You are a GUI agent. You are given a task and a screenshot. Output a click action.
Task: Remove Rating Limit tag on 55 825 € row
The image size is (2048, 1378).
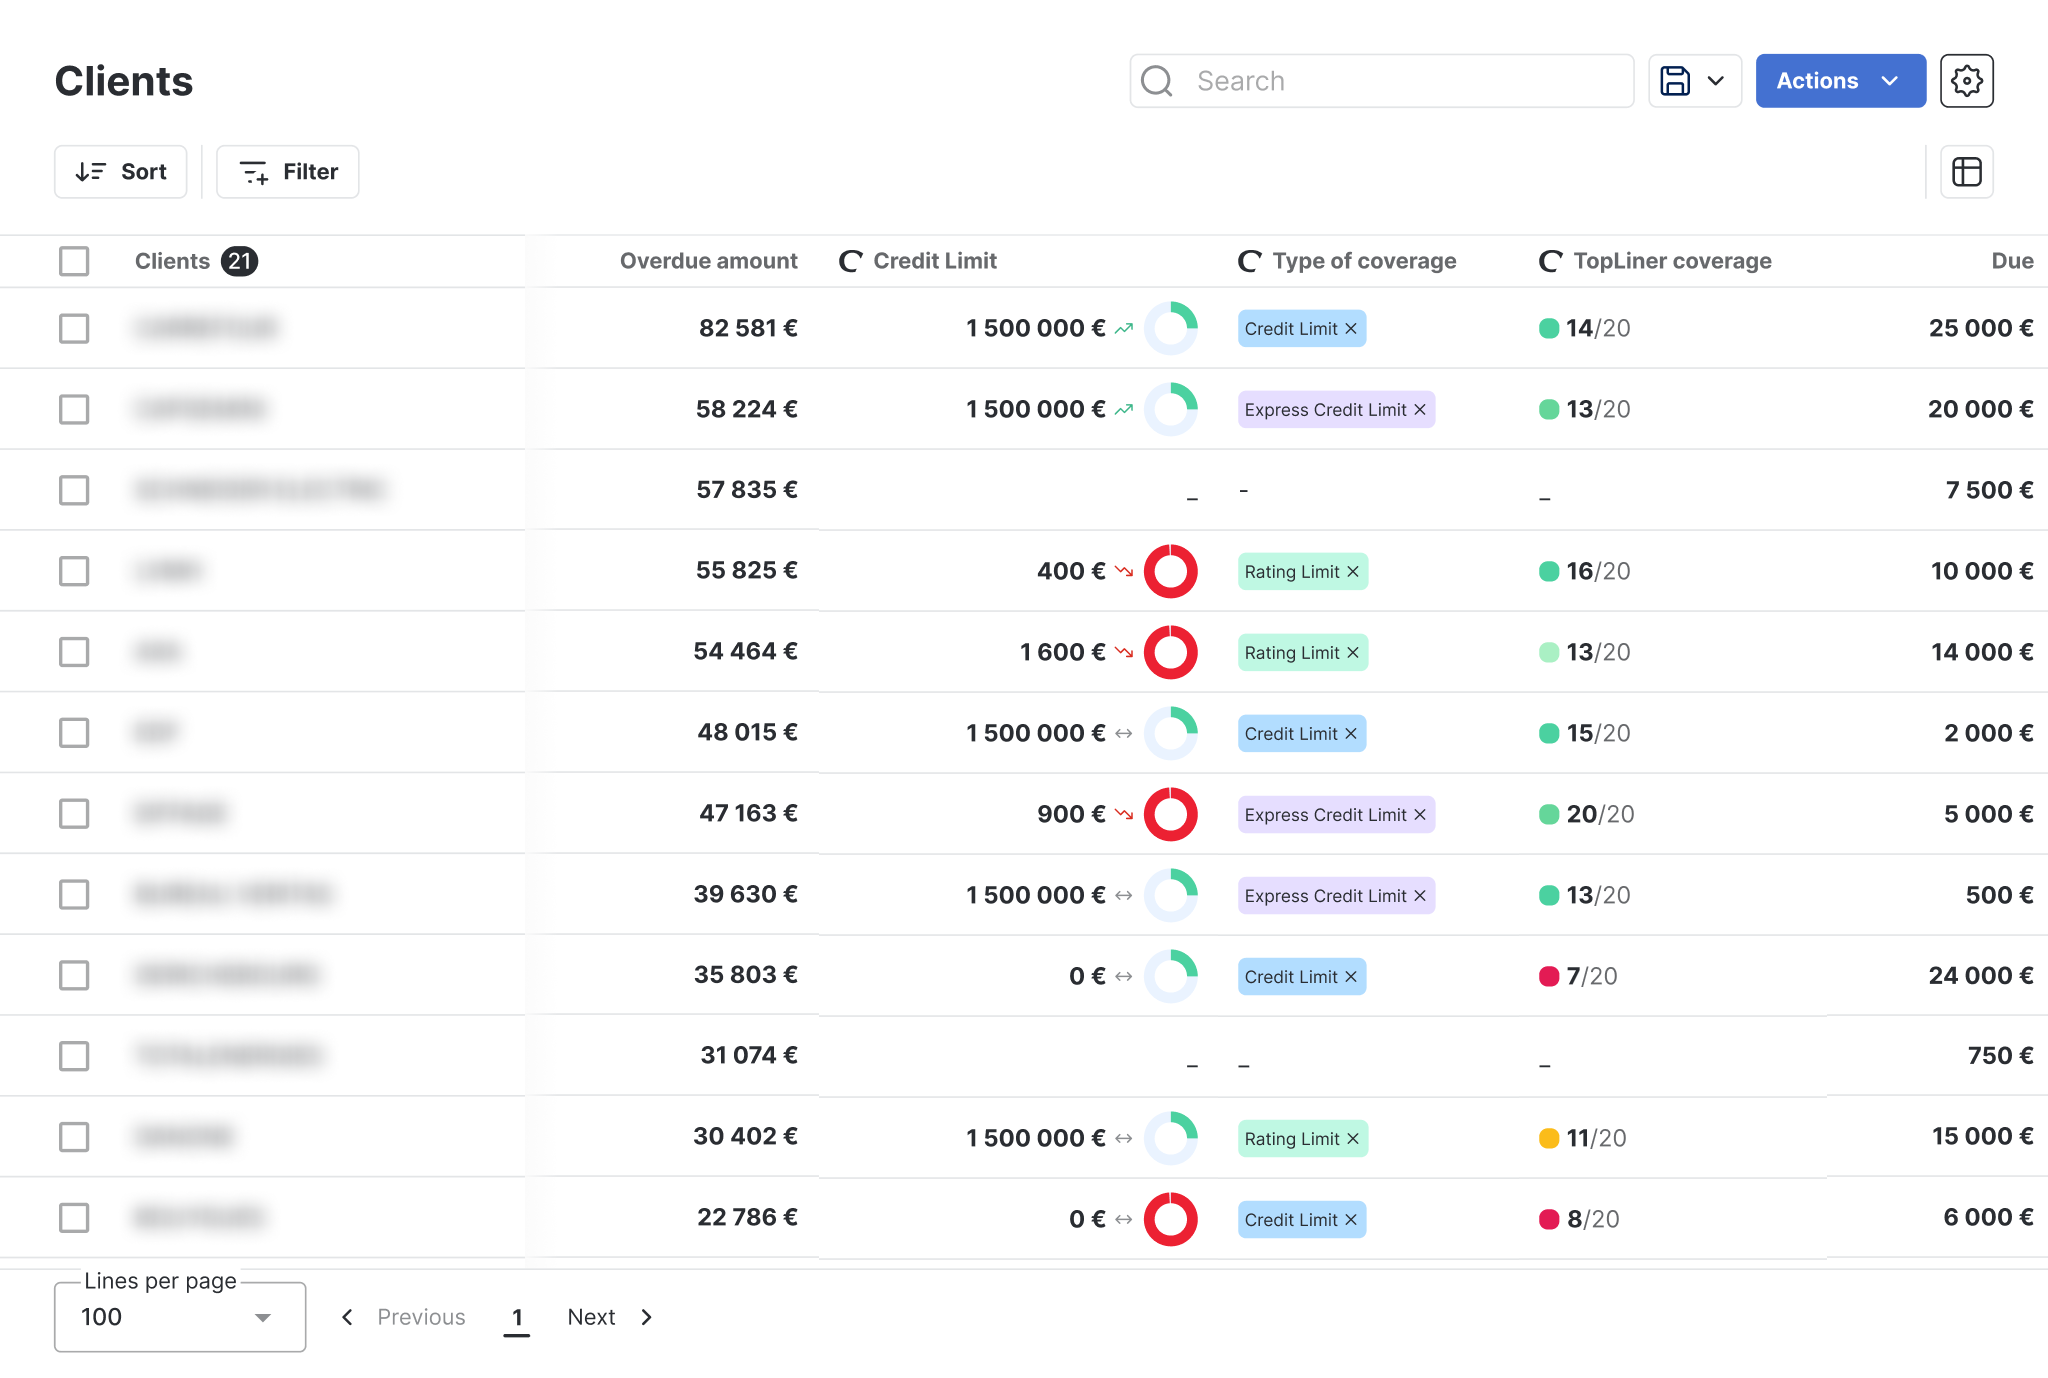[1353, 572]
